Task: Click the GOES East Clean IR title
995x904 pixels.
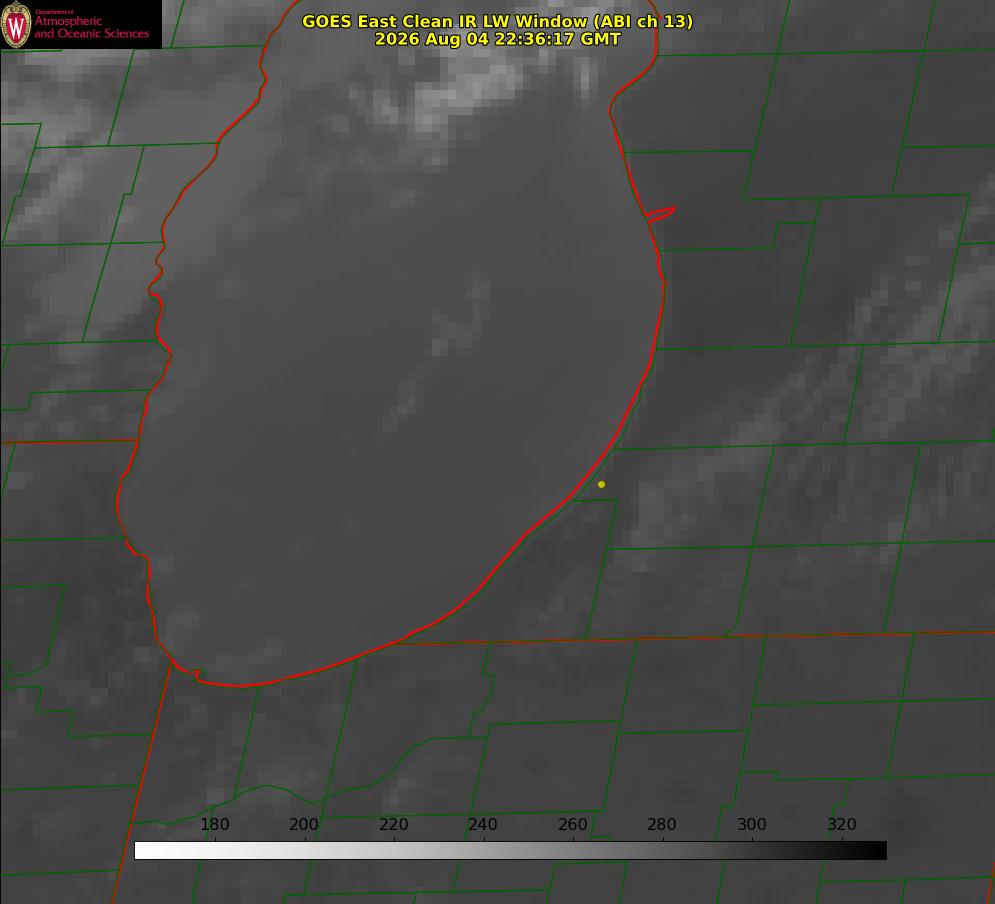Action: pyautogui.click(x=497, y=21)
